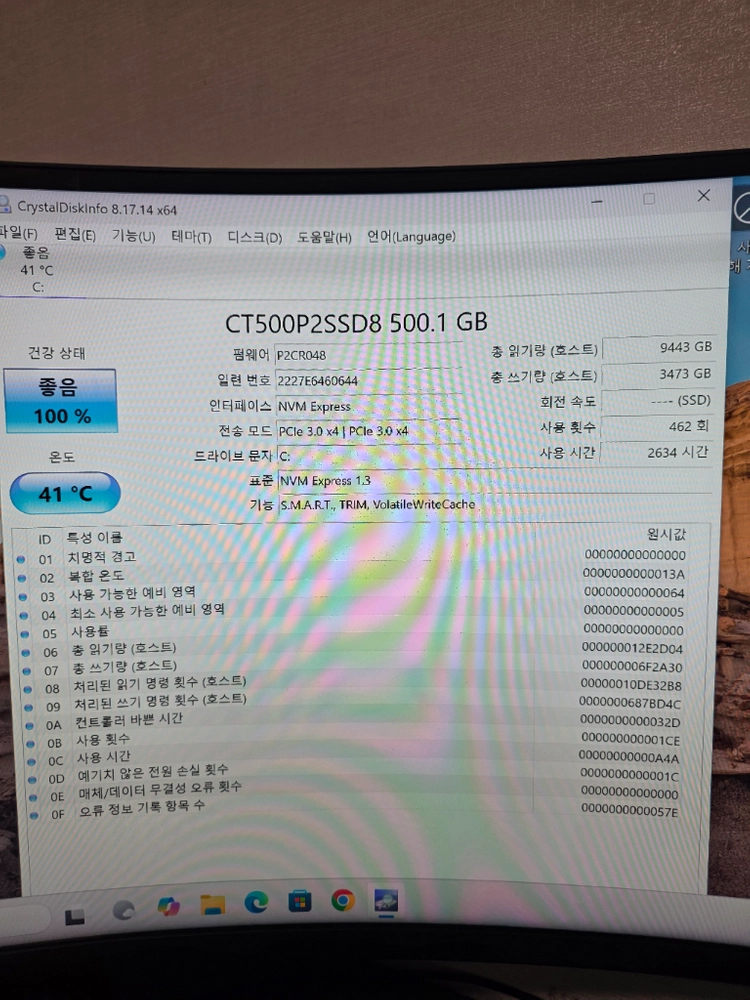Open the 파일(F) menu
Image resolution: width=750 pixels, height=1000 pixels.
pyautogui.click(x=18, y=233)
